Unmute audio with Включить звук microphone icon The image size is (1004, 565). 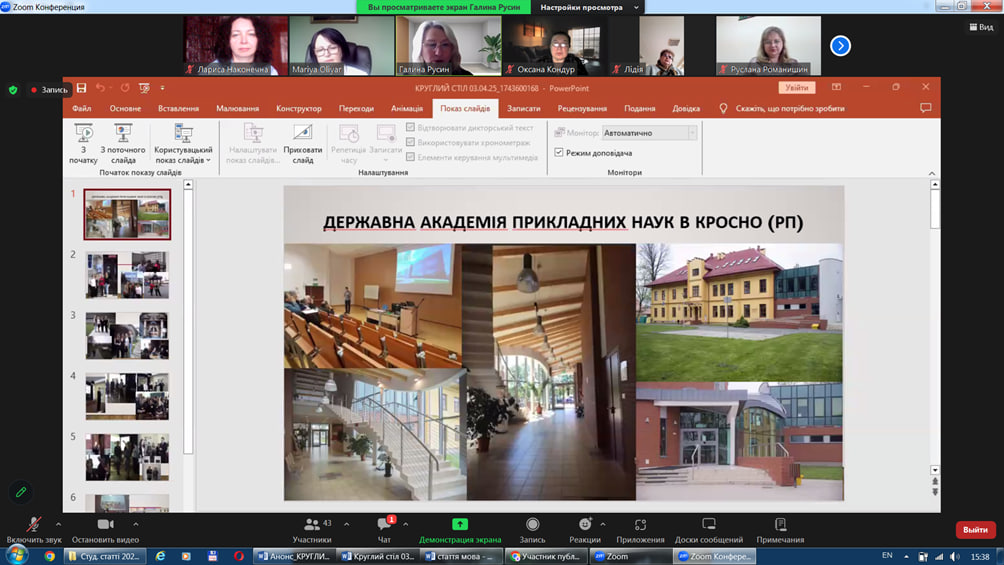pos(33,525)
